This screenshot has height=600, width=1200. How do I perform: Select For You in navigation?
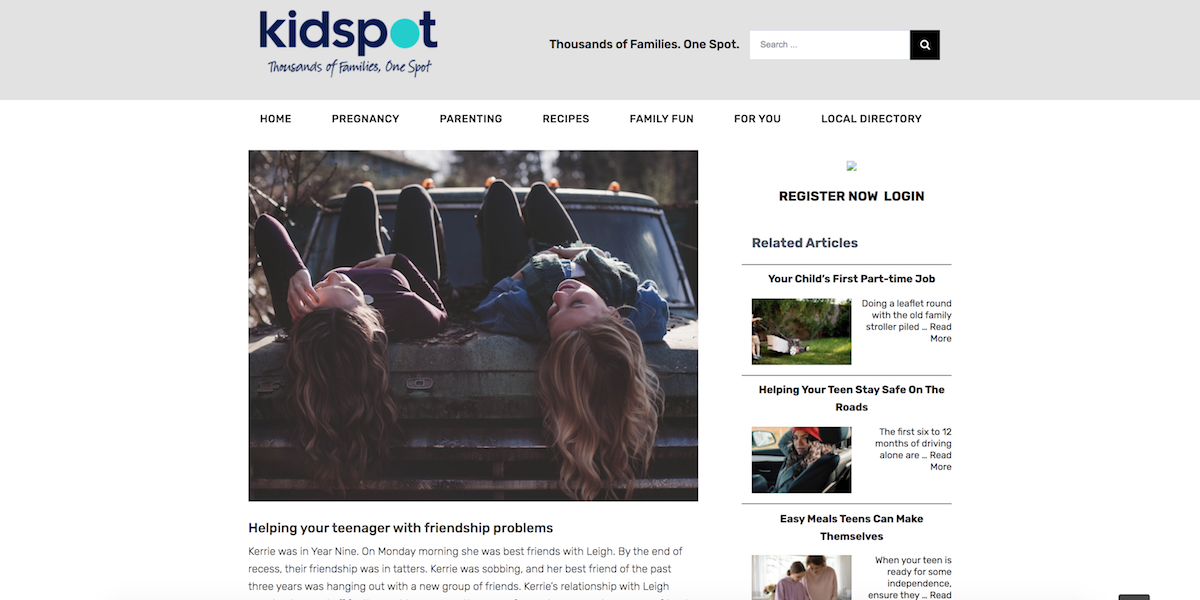point(757,119)
